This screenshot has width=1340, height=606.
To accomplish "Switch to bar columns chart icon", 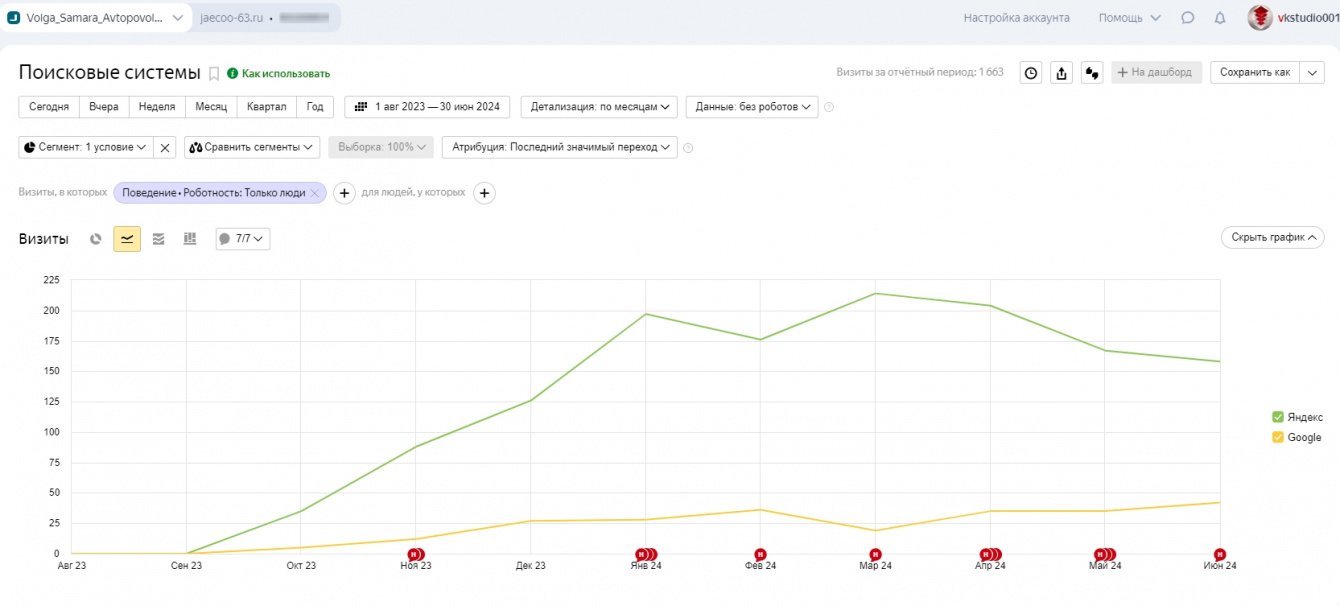I will 190,239.
